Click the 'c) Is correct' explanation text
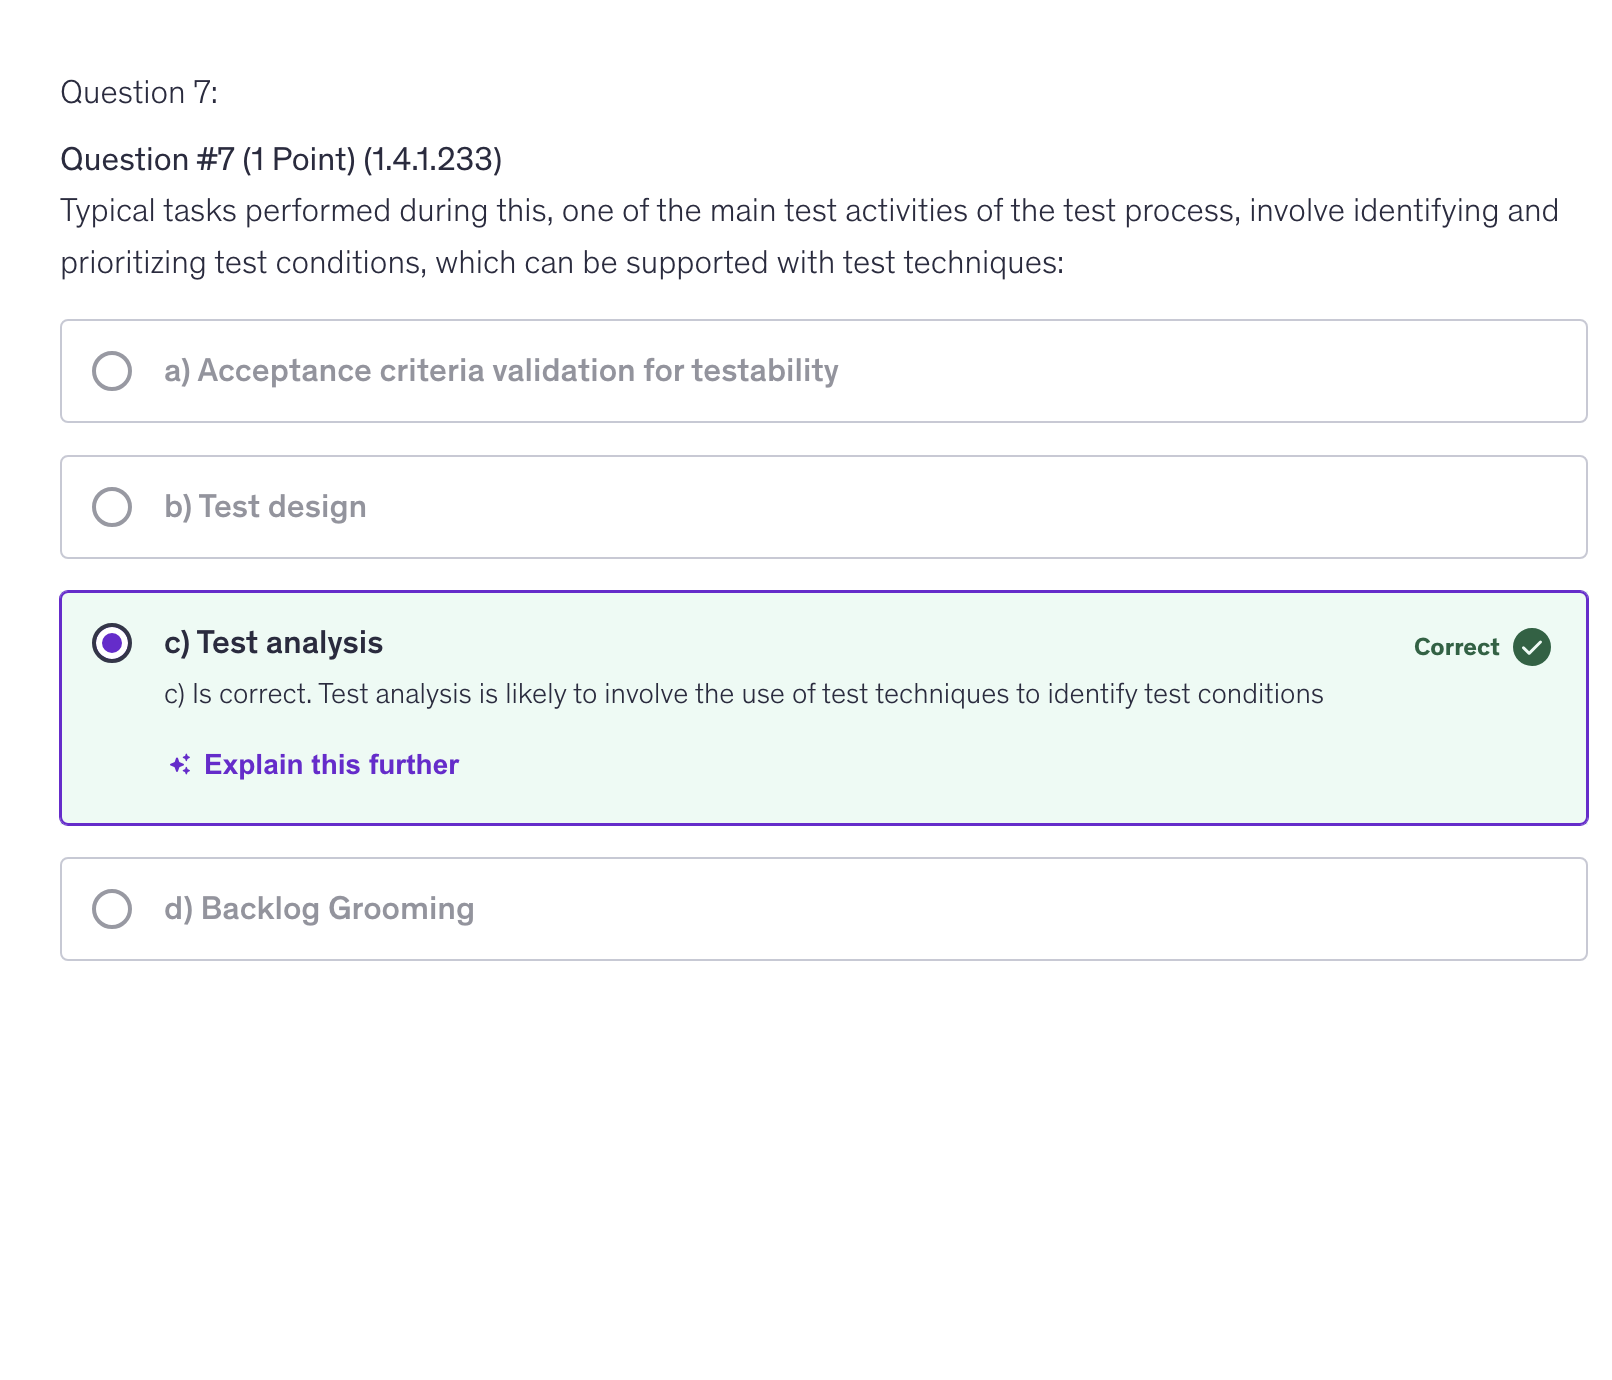 coord(743,694)
